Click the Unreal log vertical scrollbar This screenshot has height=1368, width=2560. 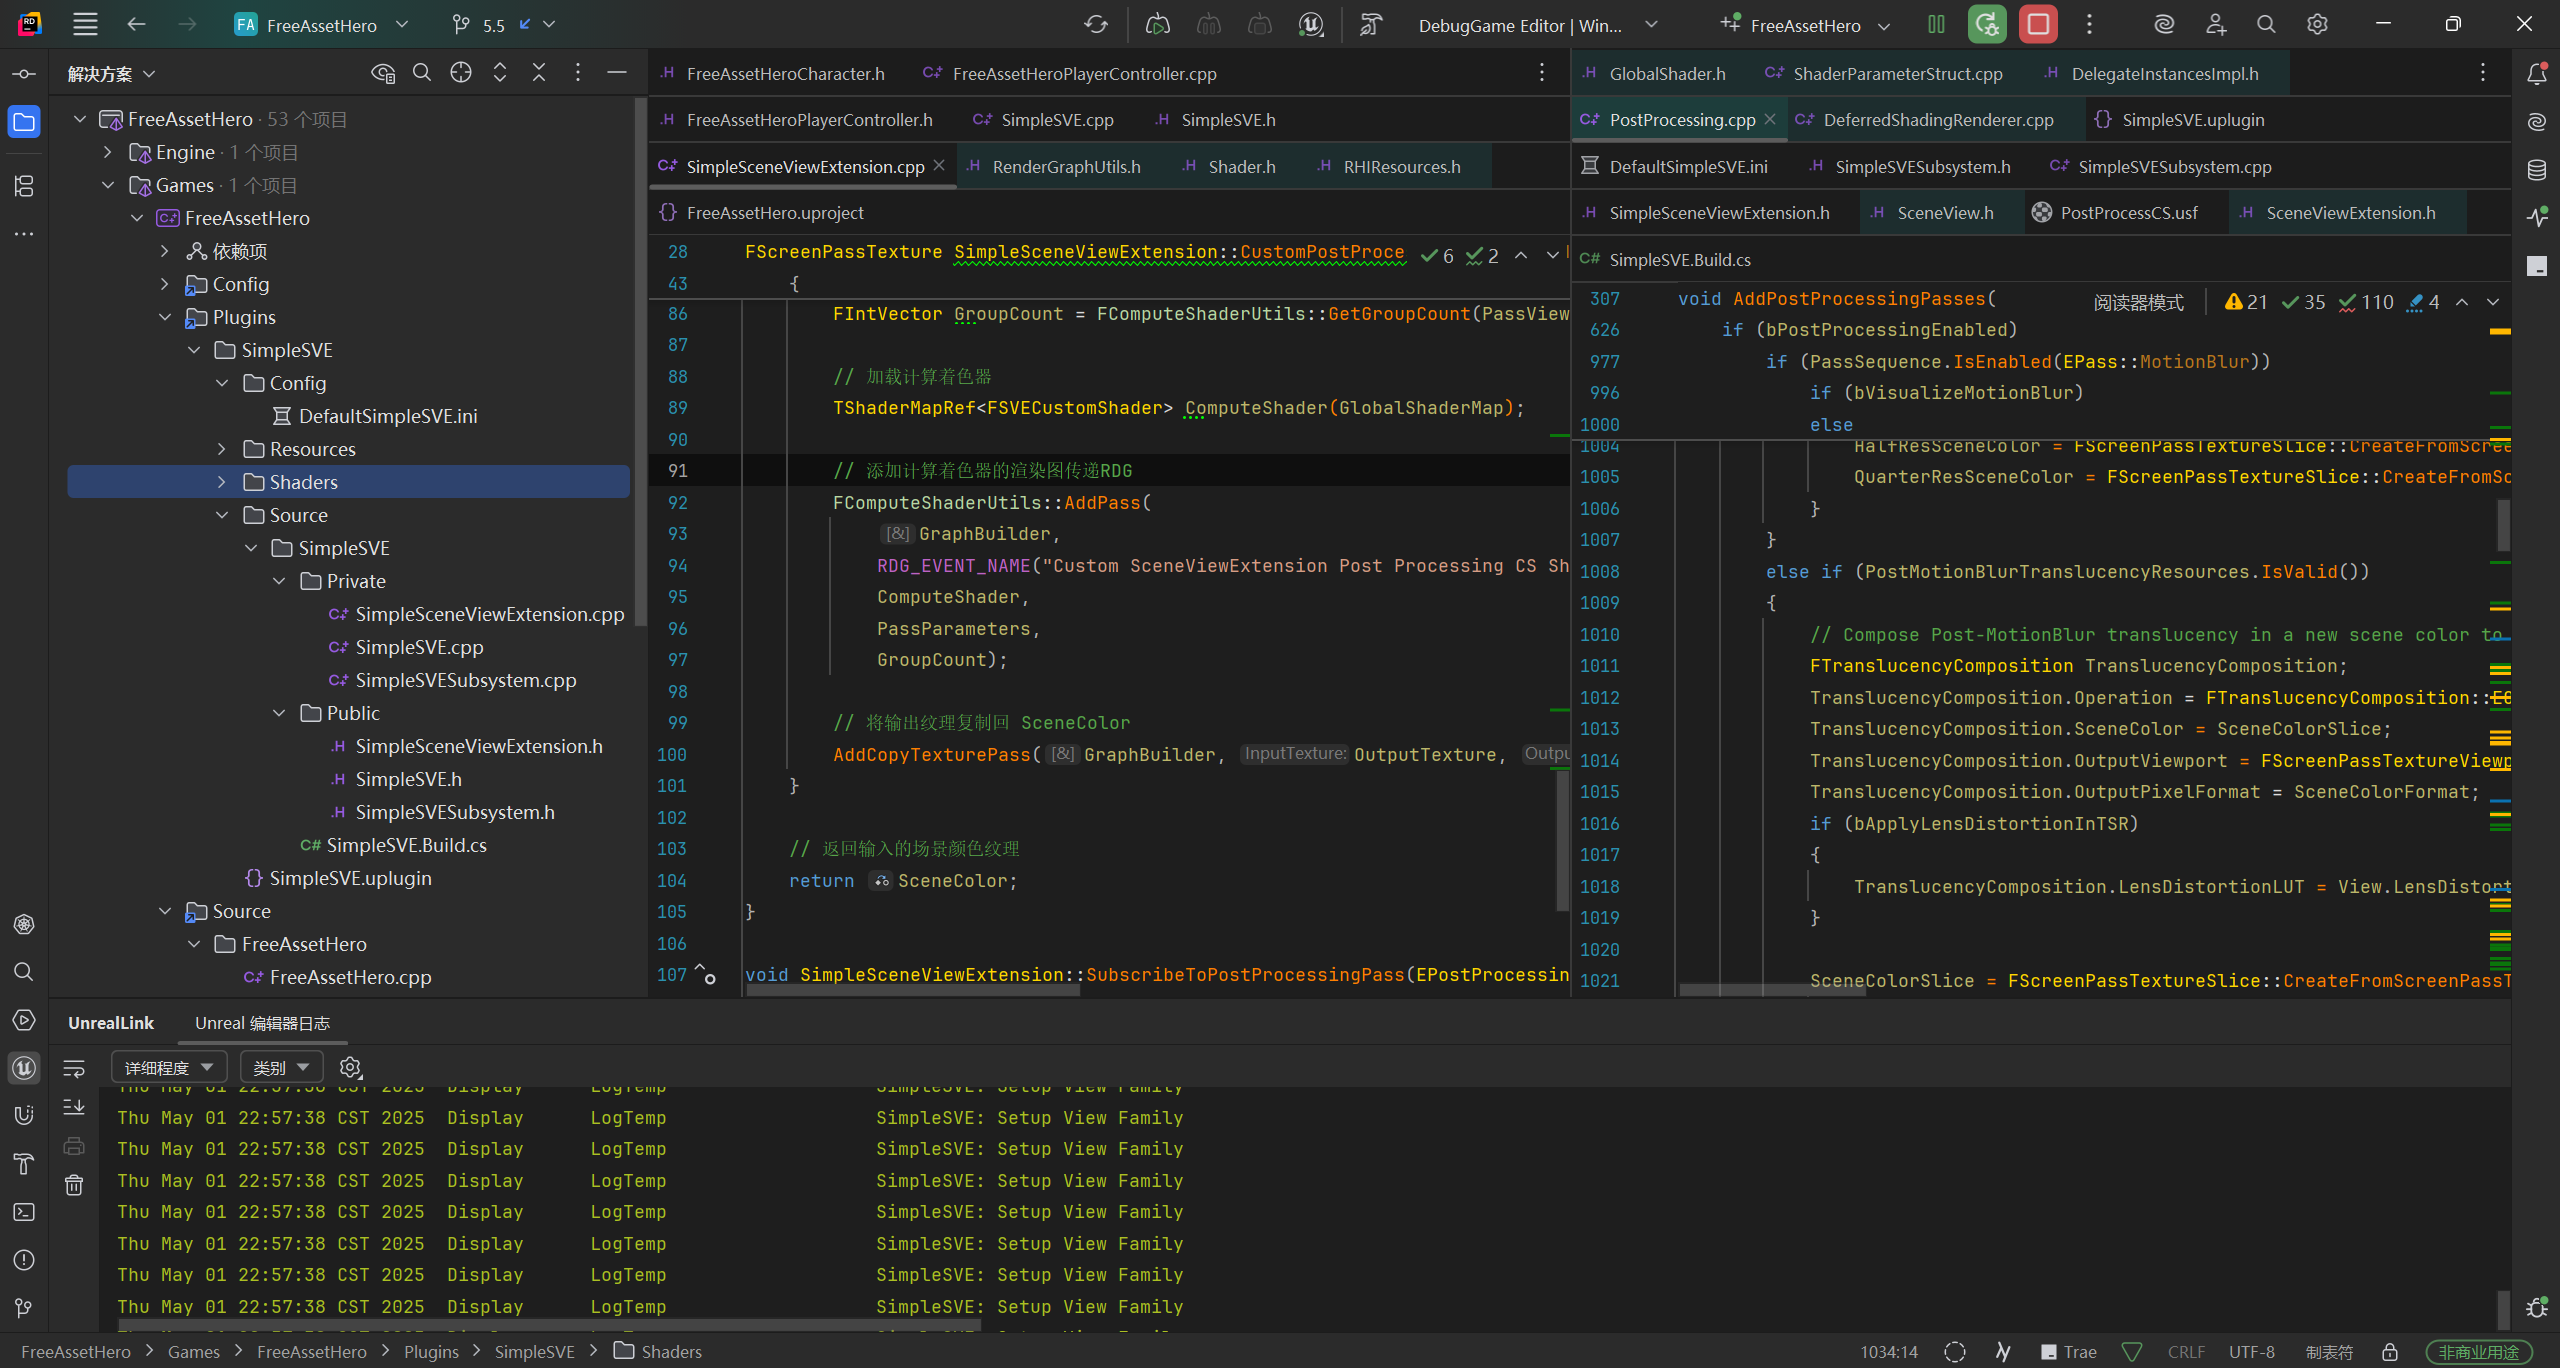point(2503,1308)
